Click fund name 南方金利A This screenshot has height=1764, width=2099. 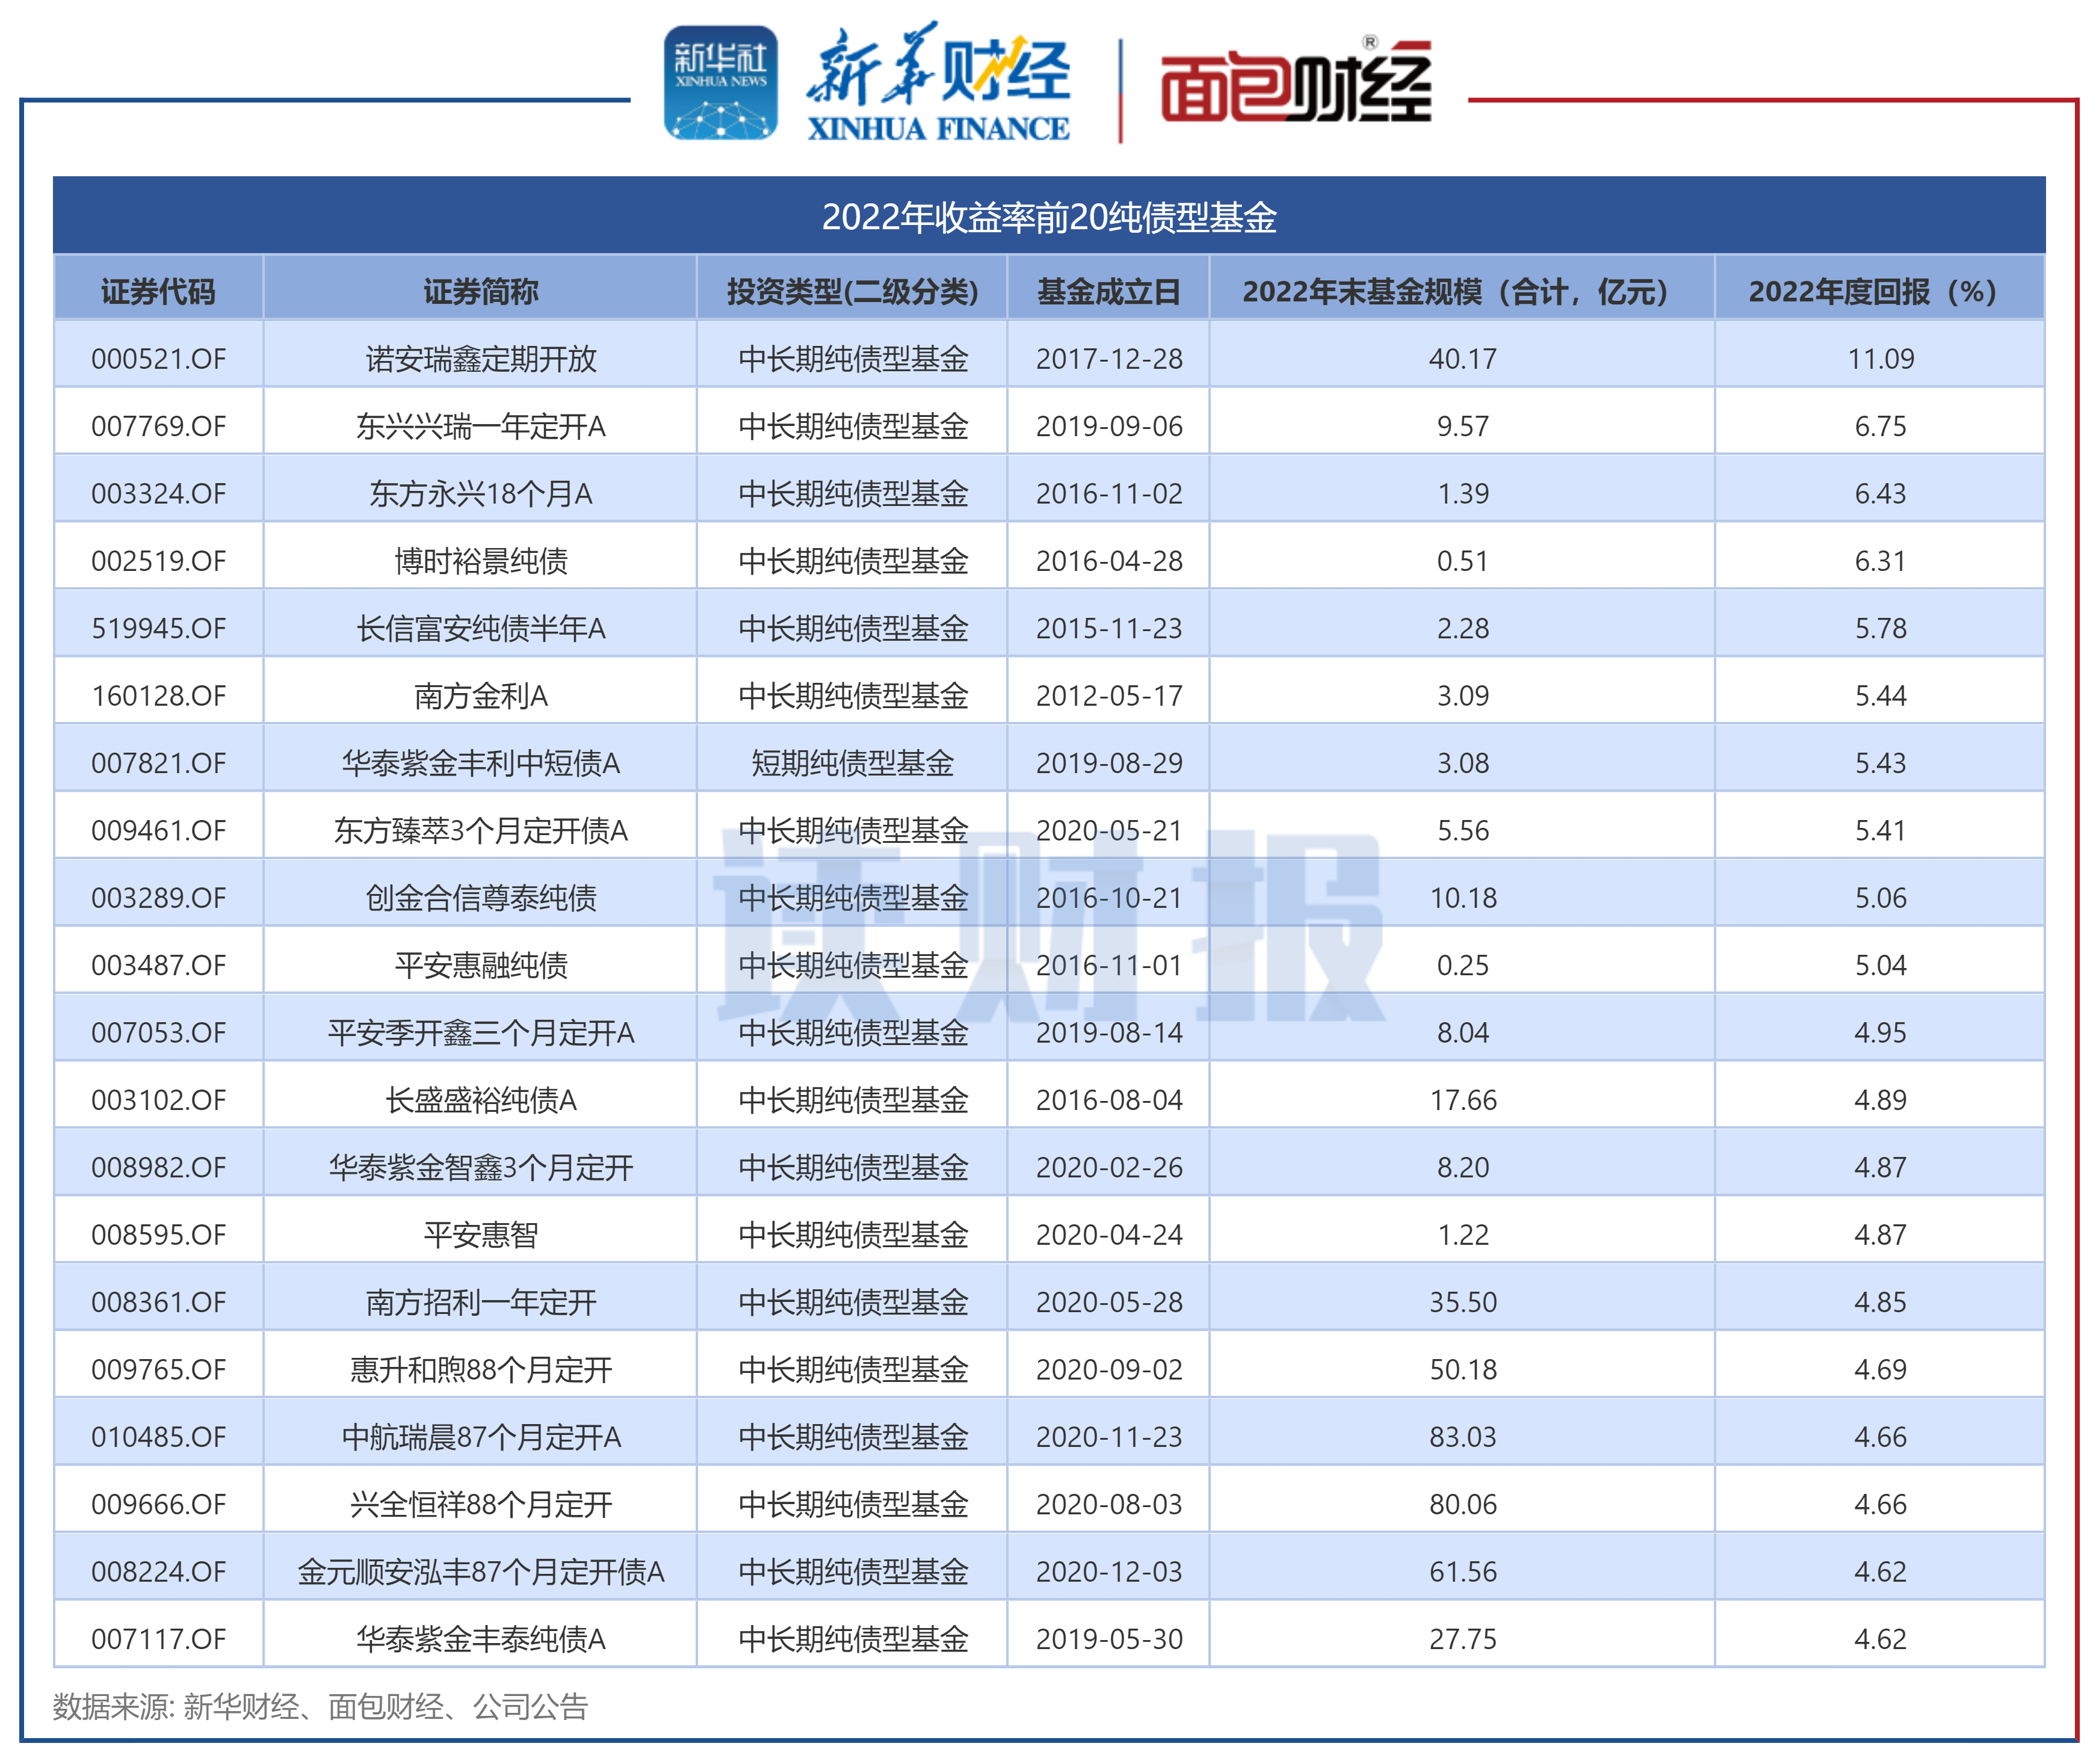(x=480, y=696)
